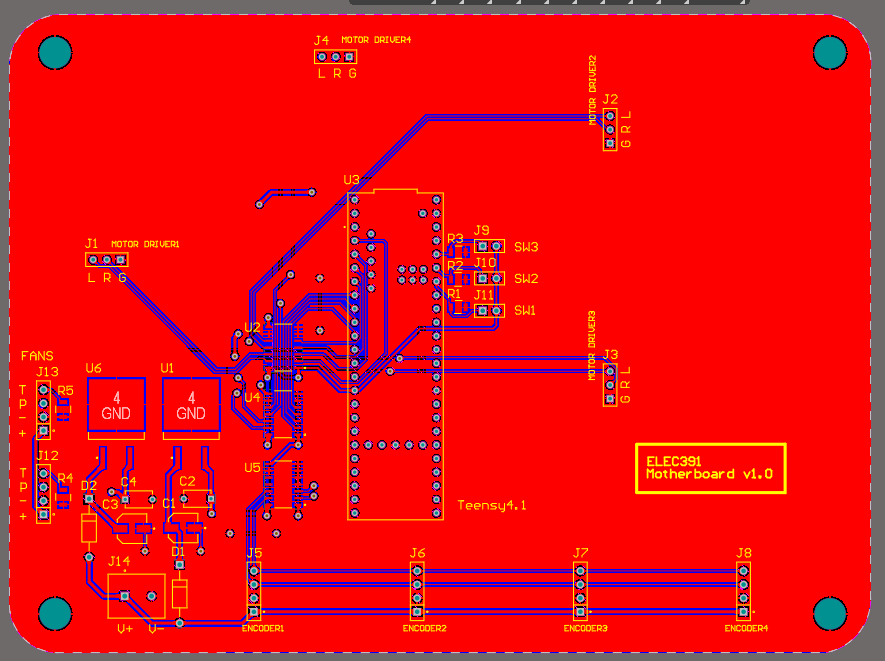Select the MOTOR DRIVER4 header J4

[334, 57]
